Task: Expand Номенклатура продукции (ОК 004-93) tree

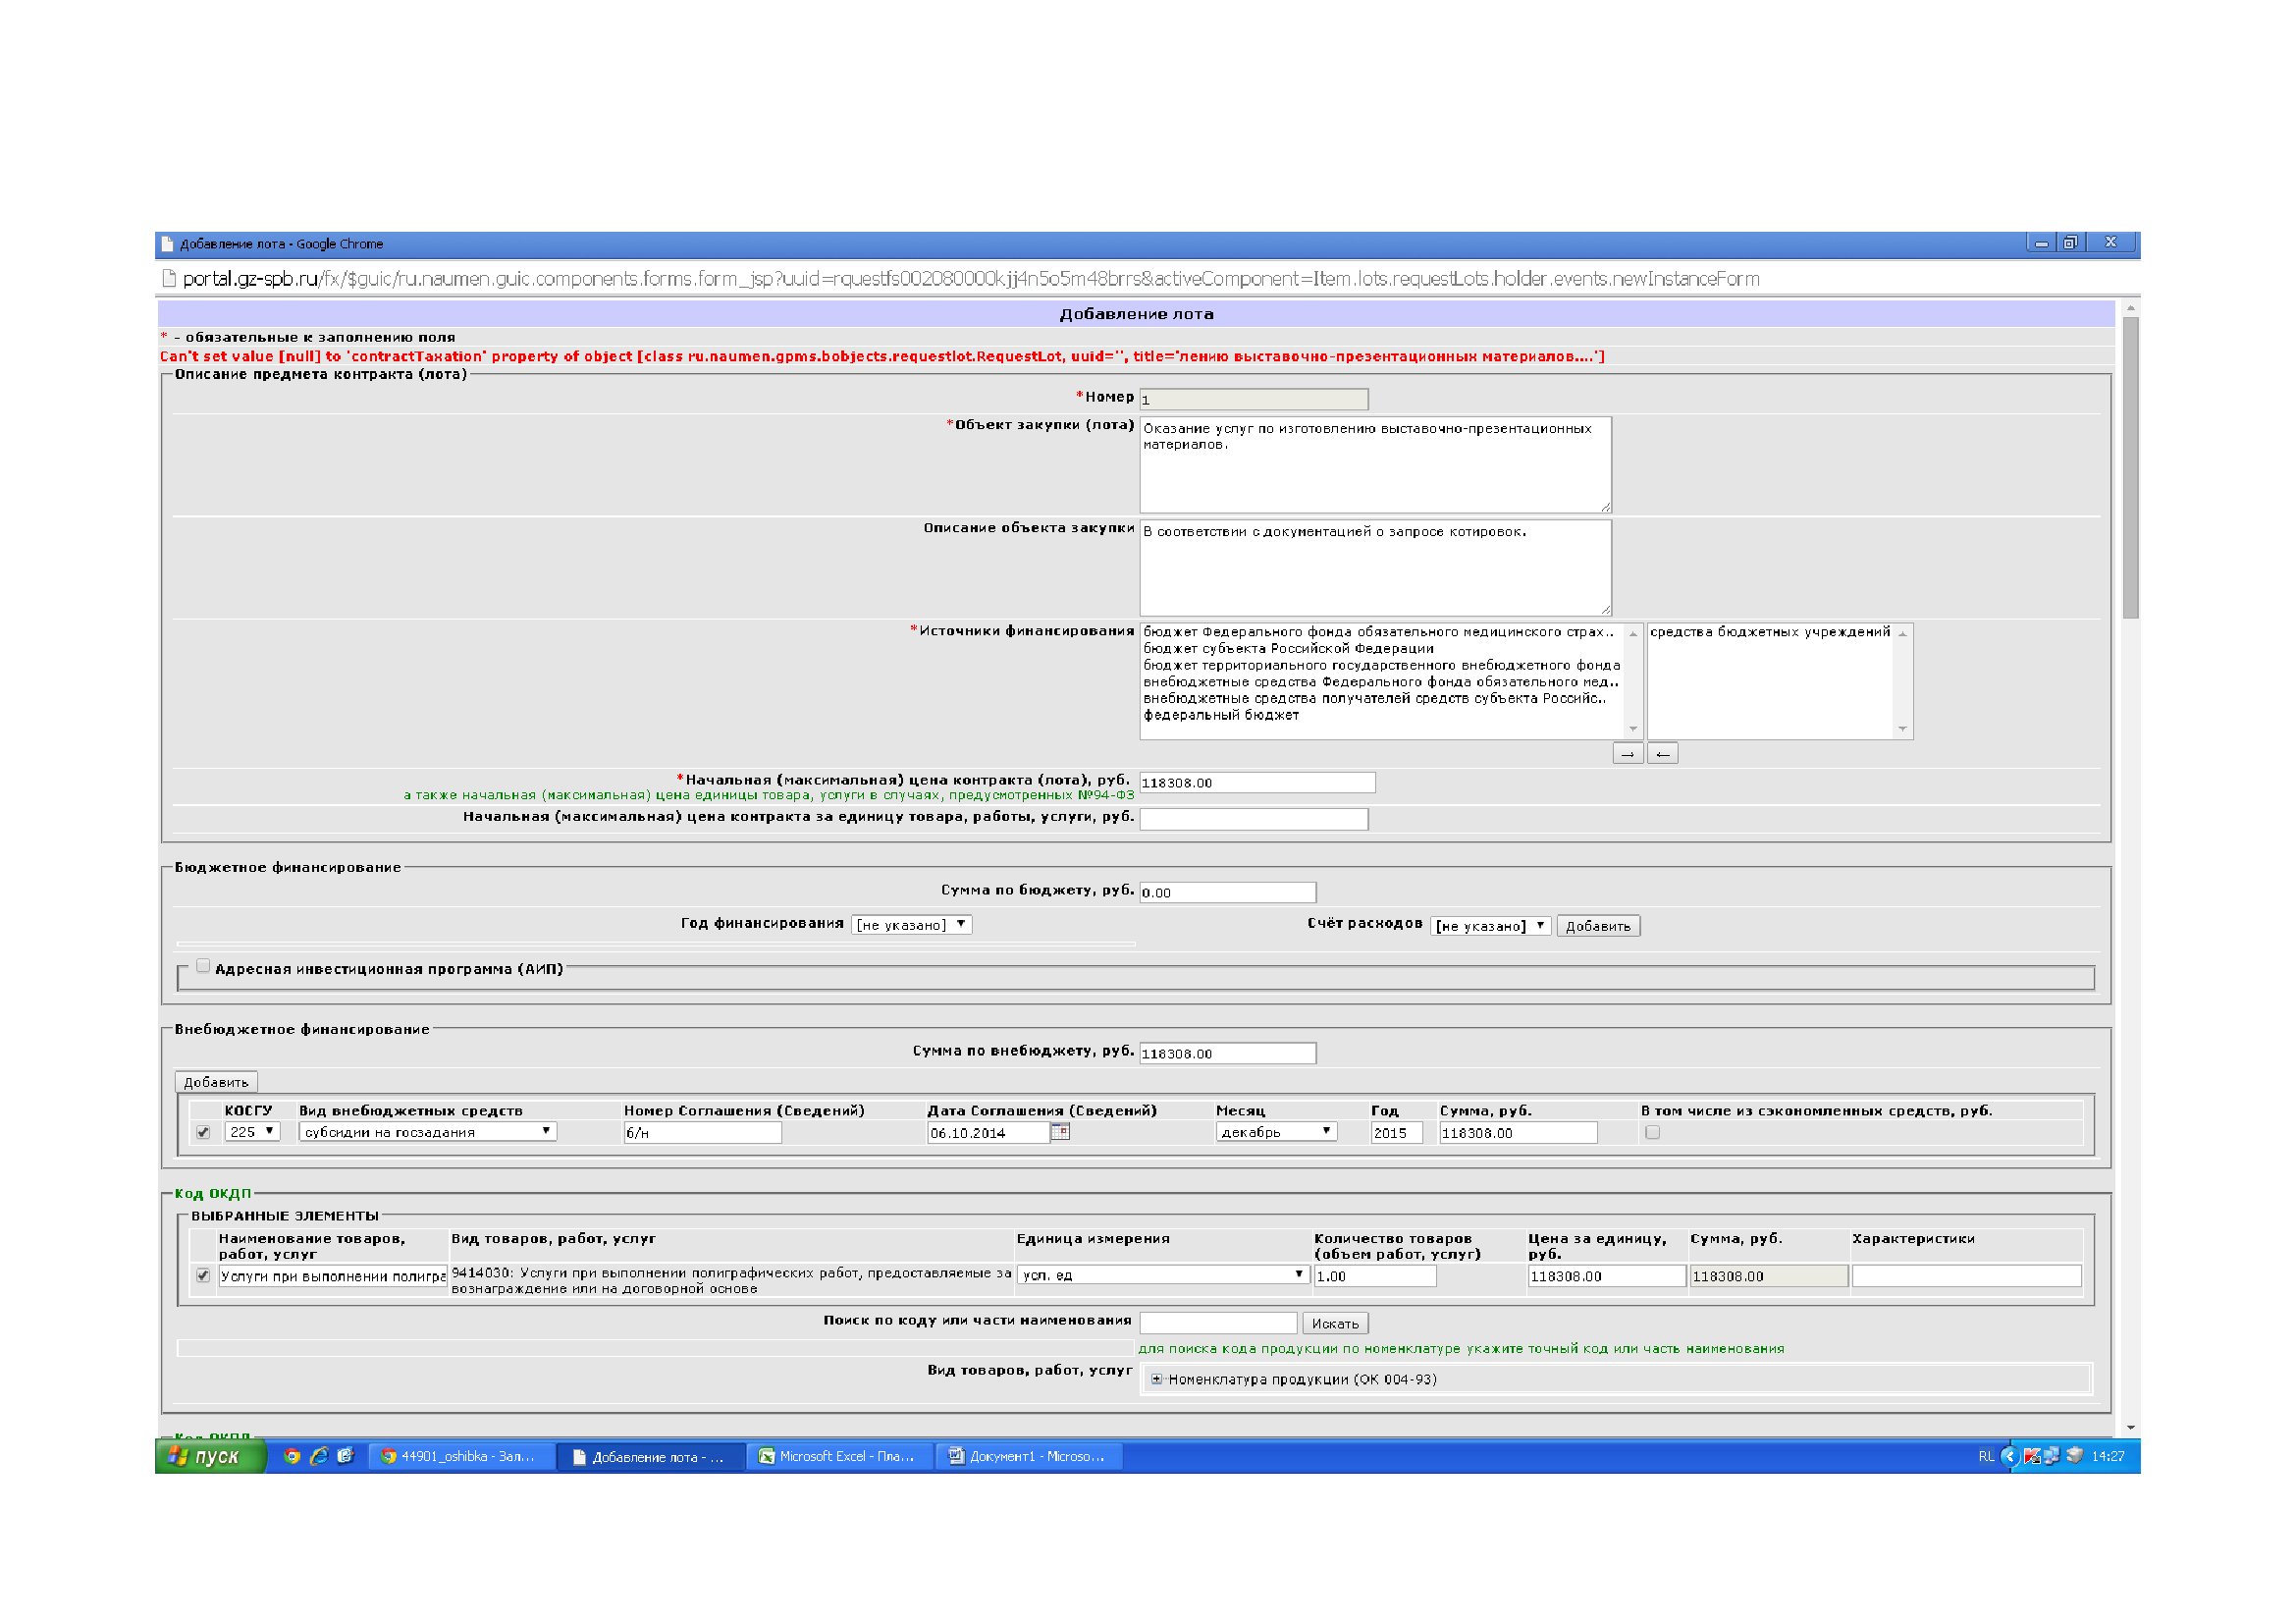Action: coord(1156,1379)
